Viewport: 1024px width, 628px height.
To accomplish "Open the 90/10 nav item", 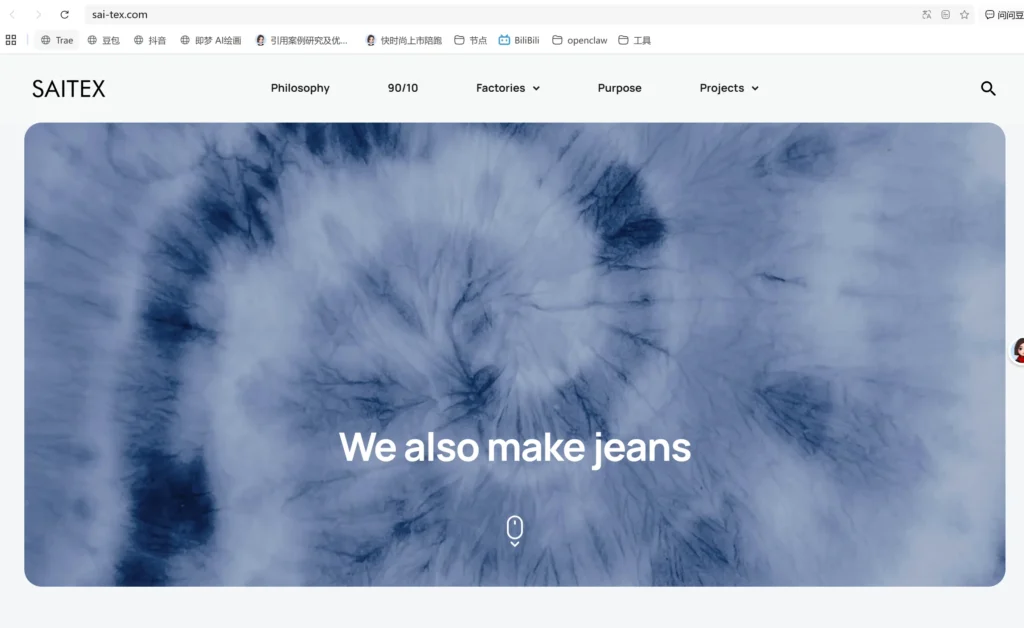I will point(403,88).
